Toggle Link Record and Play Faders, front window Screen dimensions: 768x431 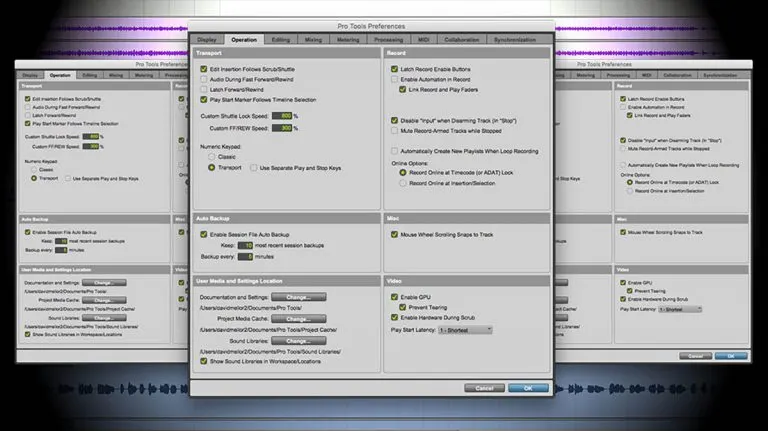click(403, 90)
